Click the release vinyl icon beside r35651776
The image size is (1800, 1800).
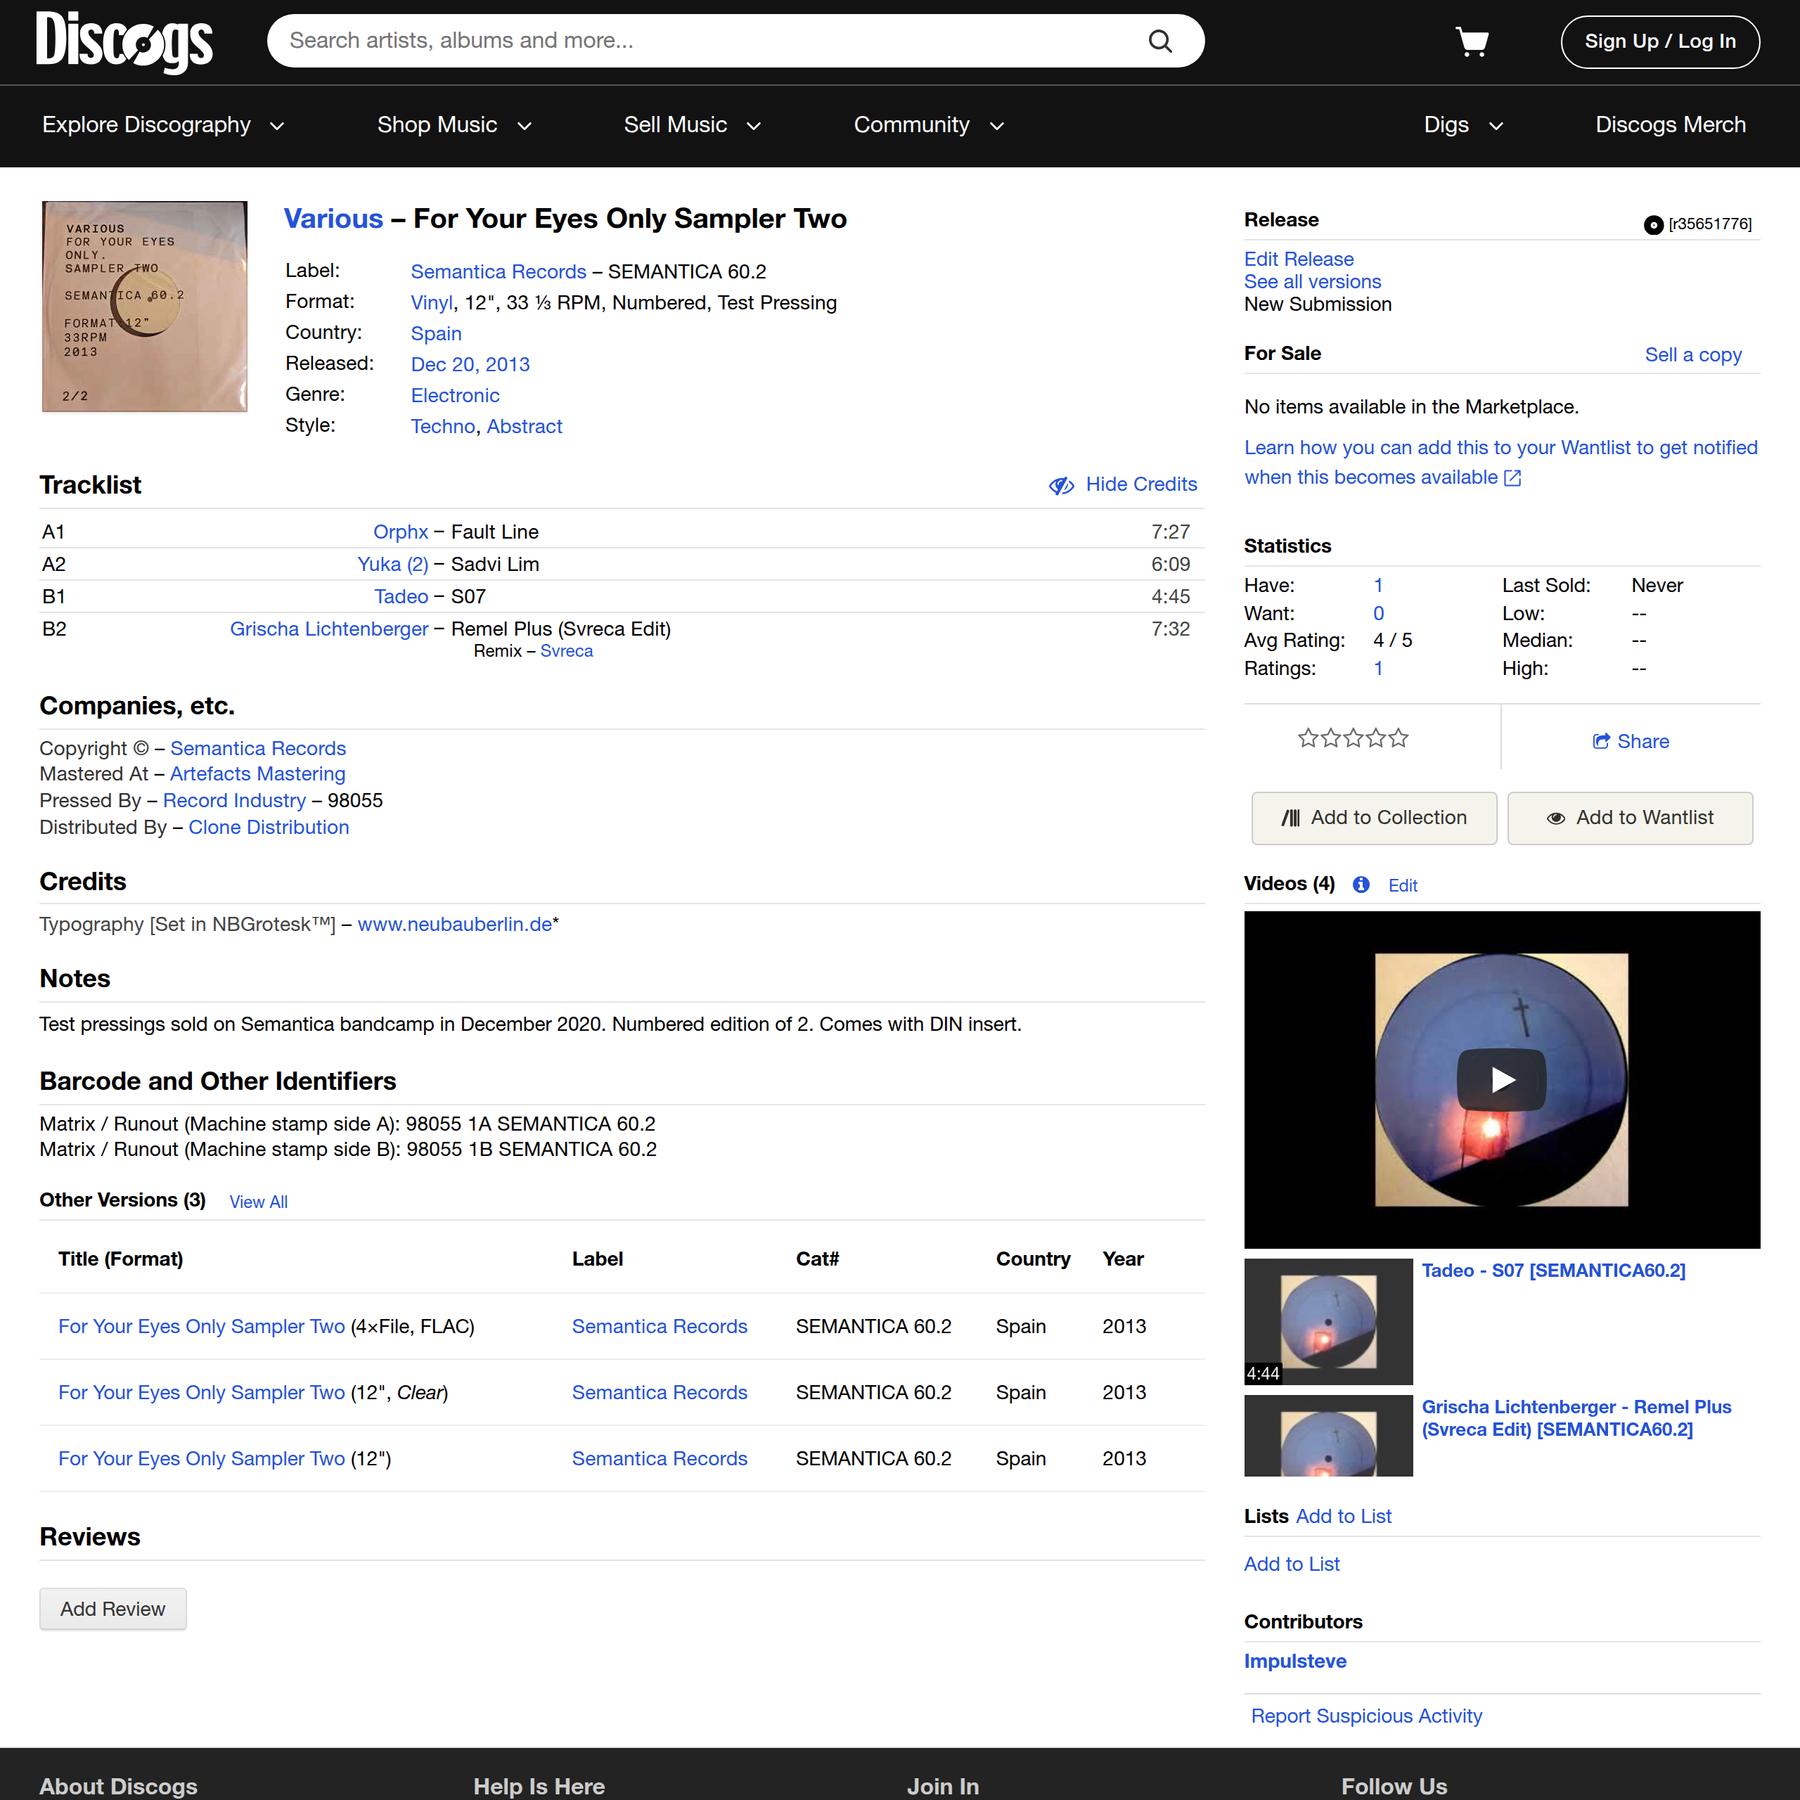click(x=1653, y=225)
